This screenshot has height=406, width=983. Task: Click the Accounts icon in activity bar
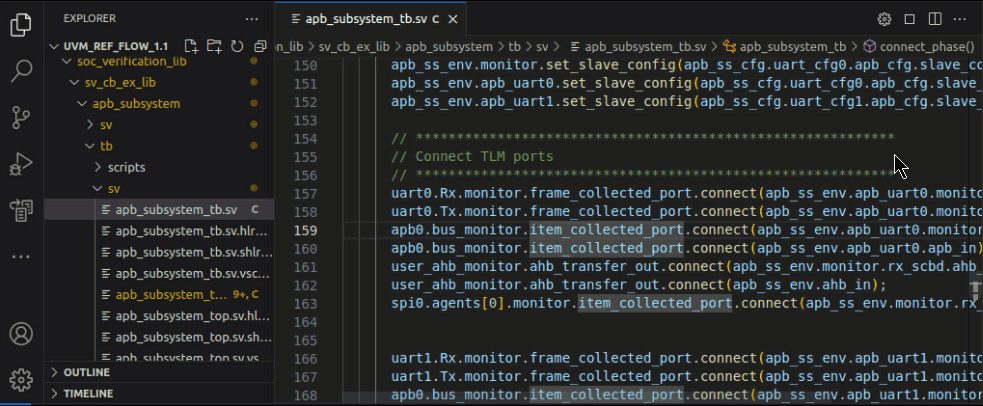(x=21, y=333)
